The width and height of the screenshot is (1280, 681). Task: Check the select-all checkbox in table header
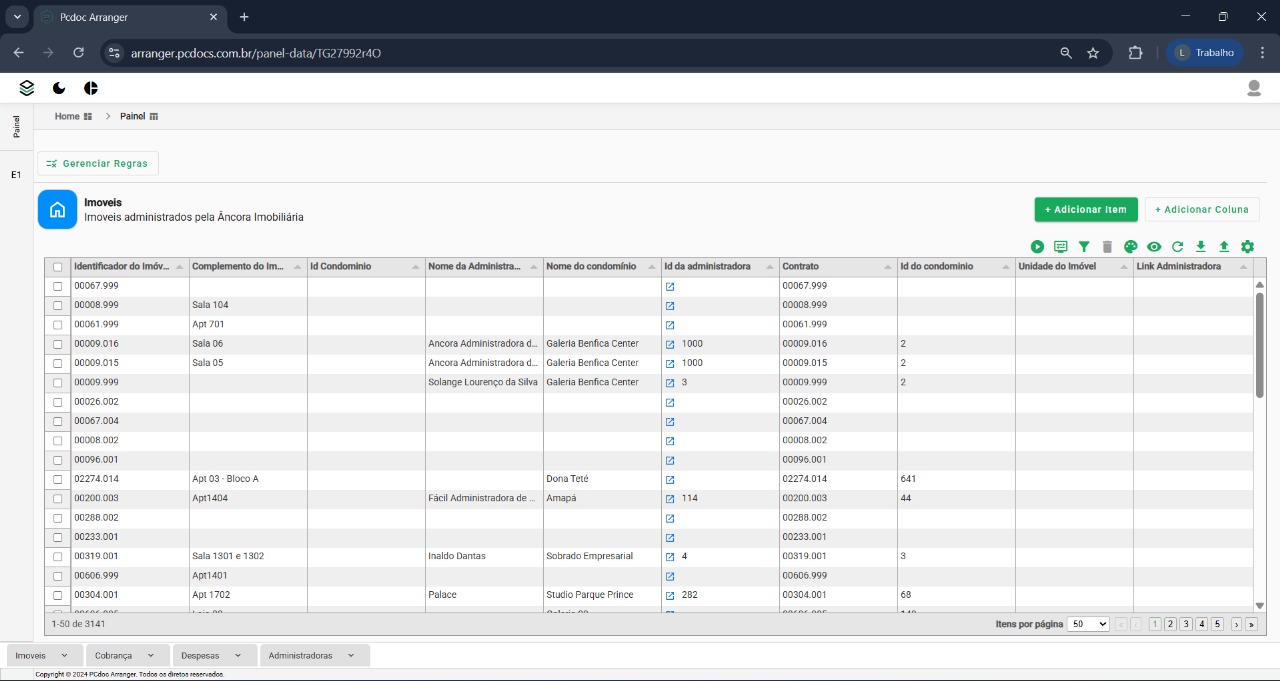pyautogui.click(x=57, y=267)
